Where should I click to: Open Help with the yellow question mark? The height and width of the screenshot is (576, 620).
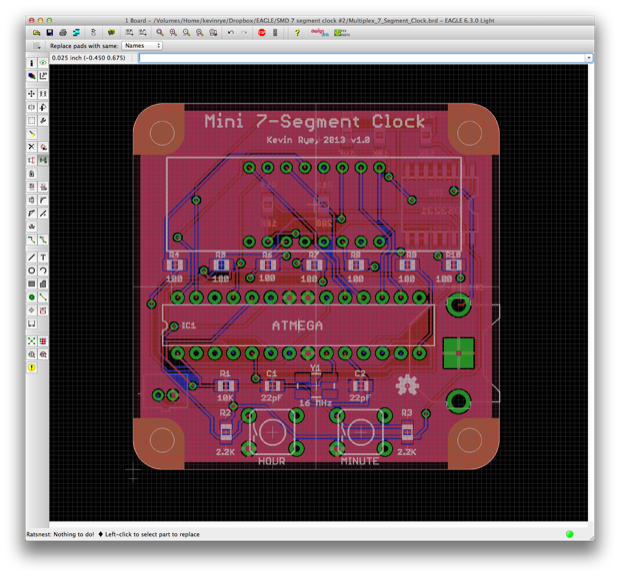click(297, 32)
